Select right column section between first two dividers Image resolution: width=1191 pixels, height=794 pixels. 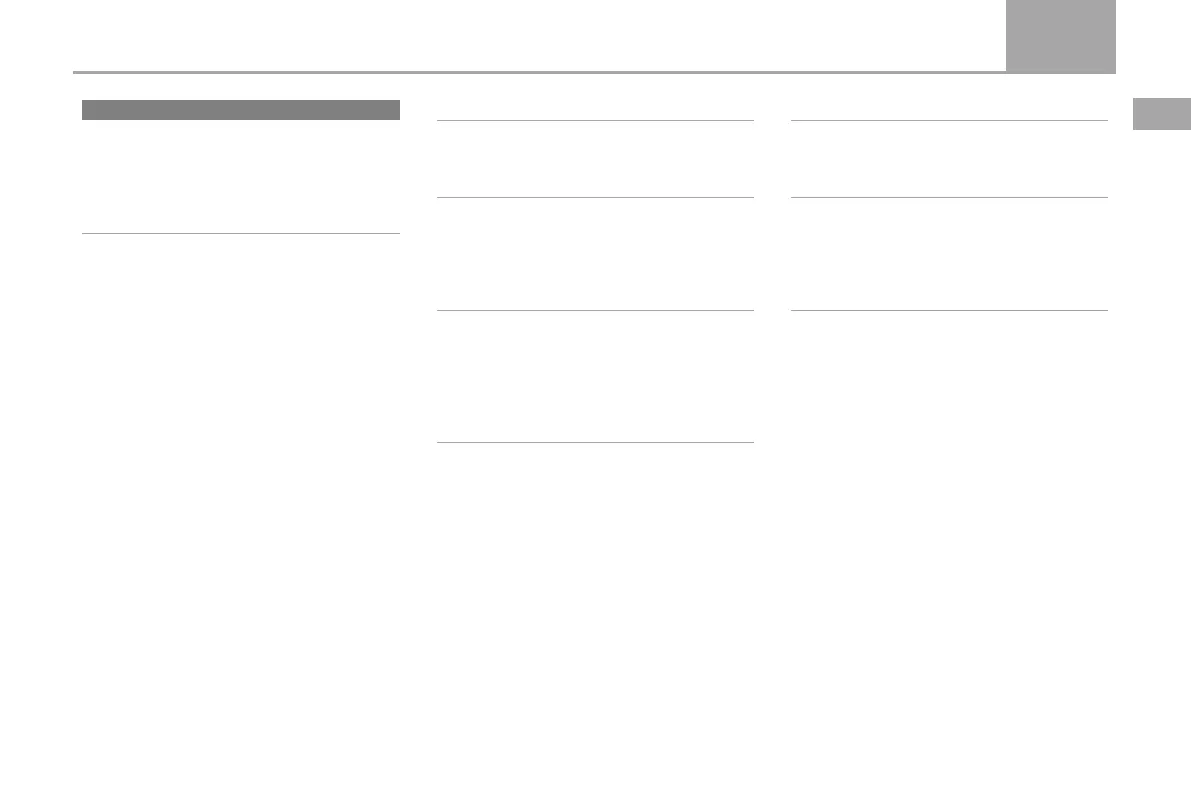(949, 159)
